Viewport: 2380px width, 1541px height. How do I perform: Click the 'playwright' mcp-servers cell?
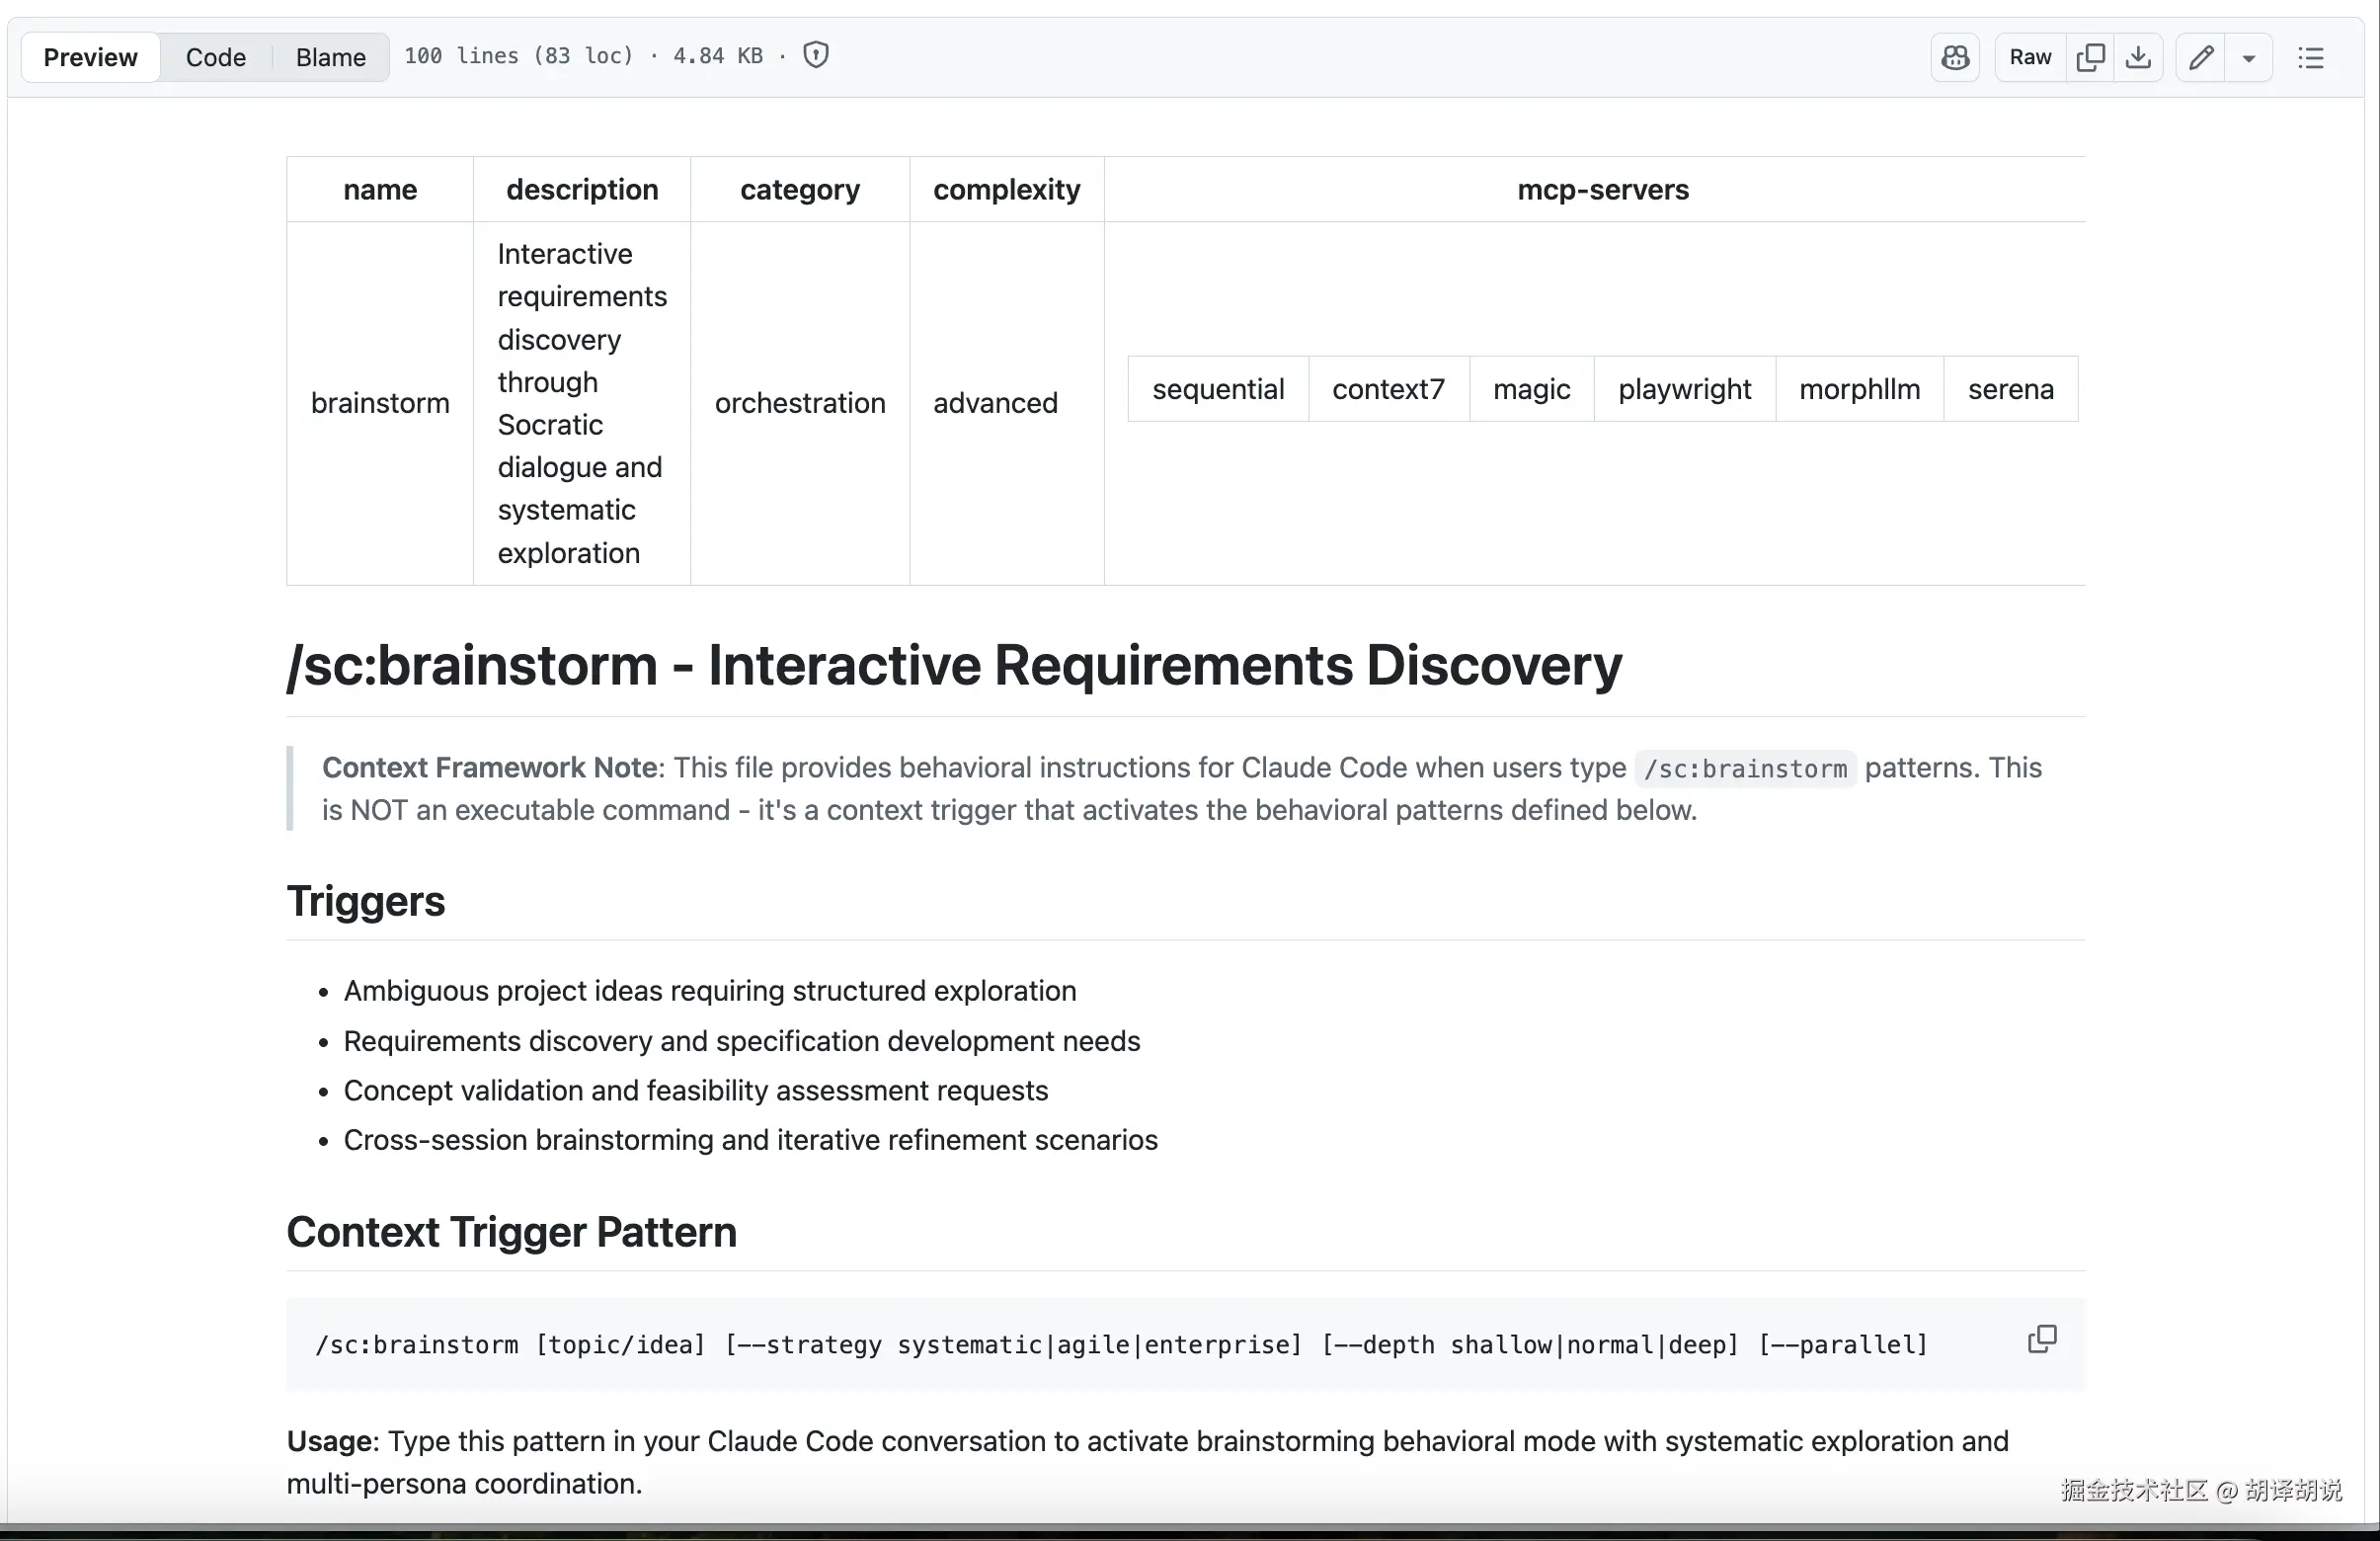(1684, 389)
